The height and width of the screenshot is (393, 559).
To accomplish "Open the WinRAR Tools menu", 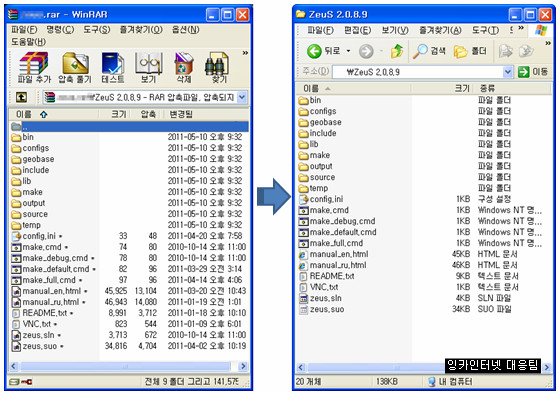I will (97, 30).
